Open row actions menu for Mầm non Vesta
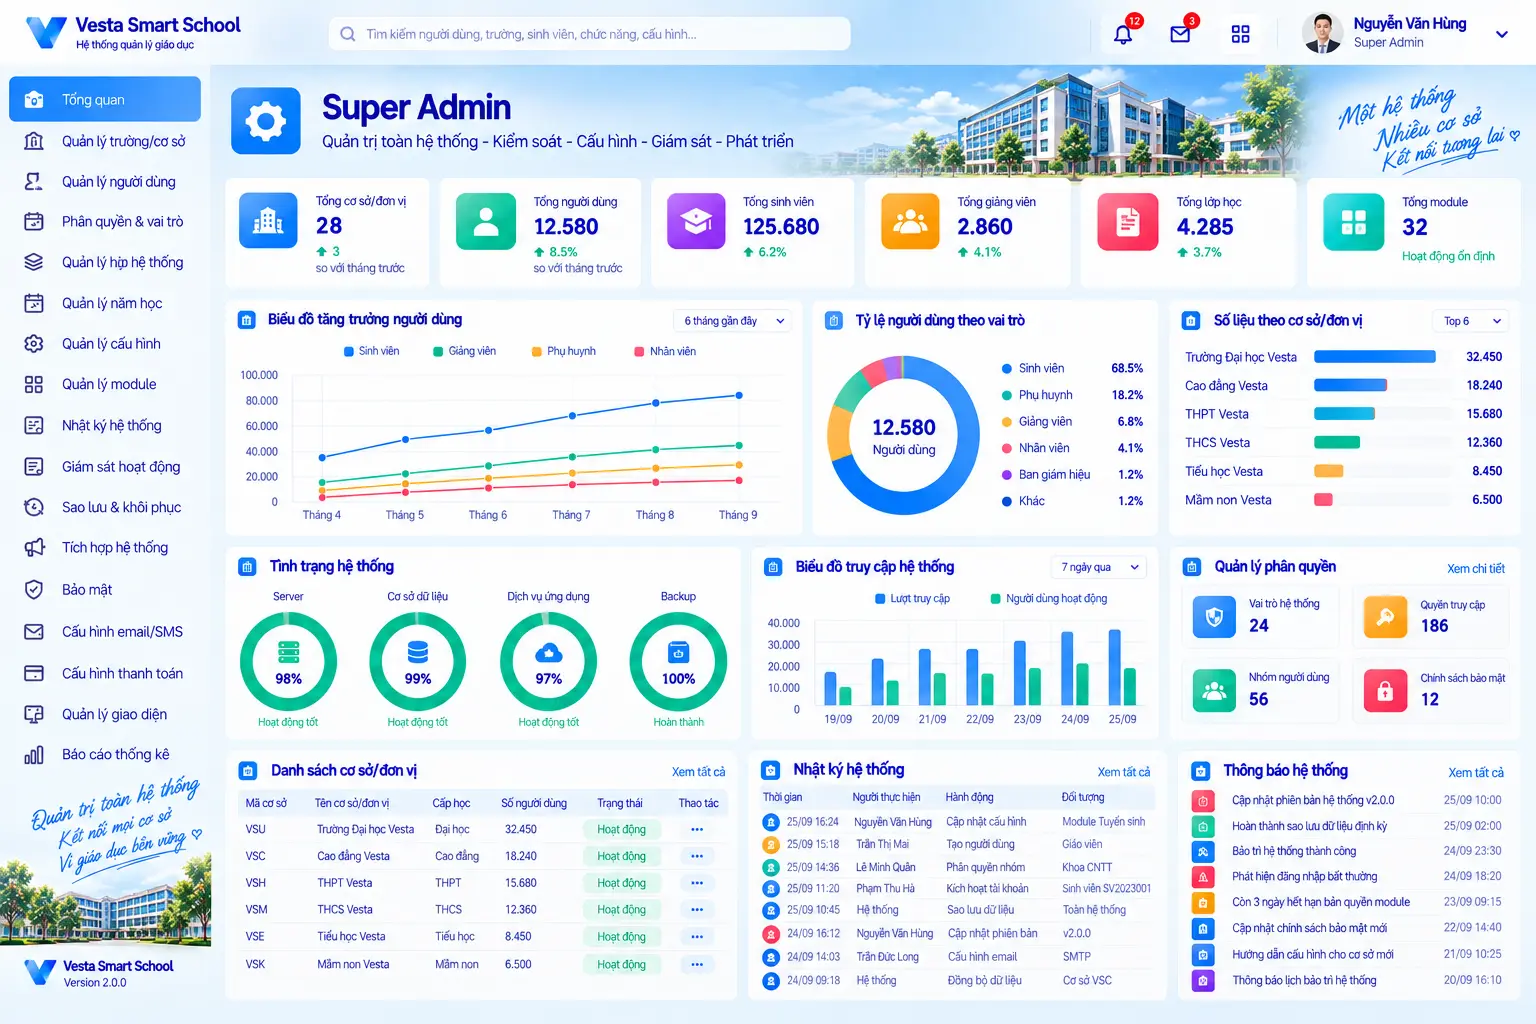Image resolution: width=1536 pixels, height=1024 pixels. coord(697,965)
